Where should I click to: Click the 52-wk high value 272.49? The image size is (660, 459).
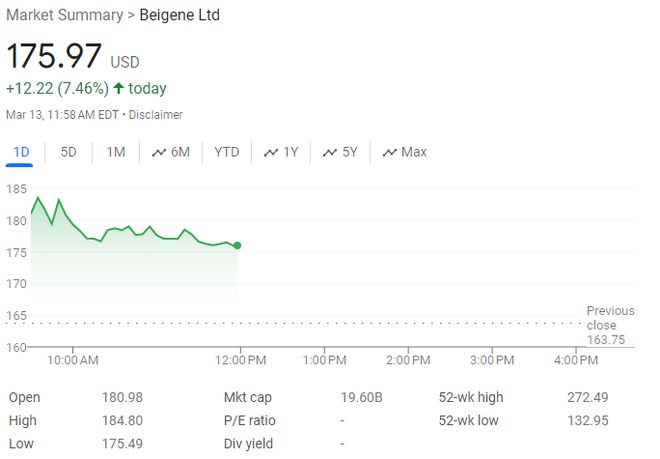point(588,397)
